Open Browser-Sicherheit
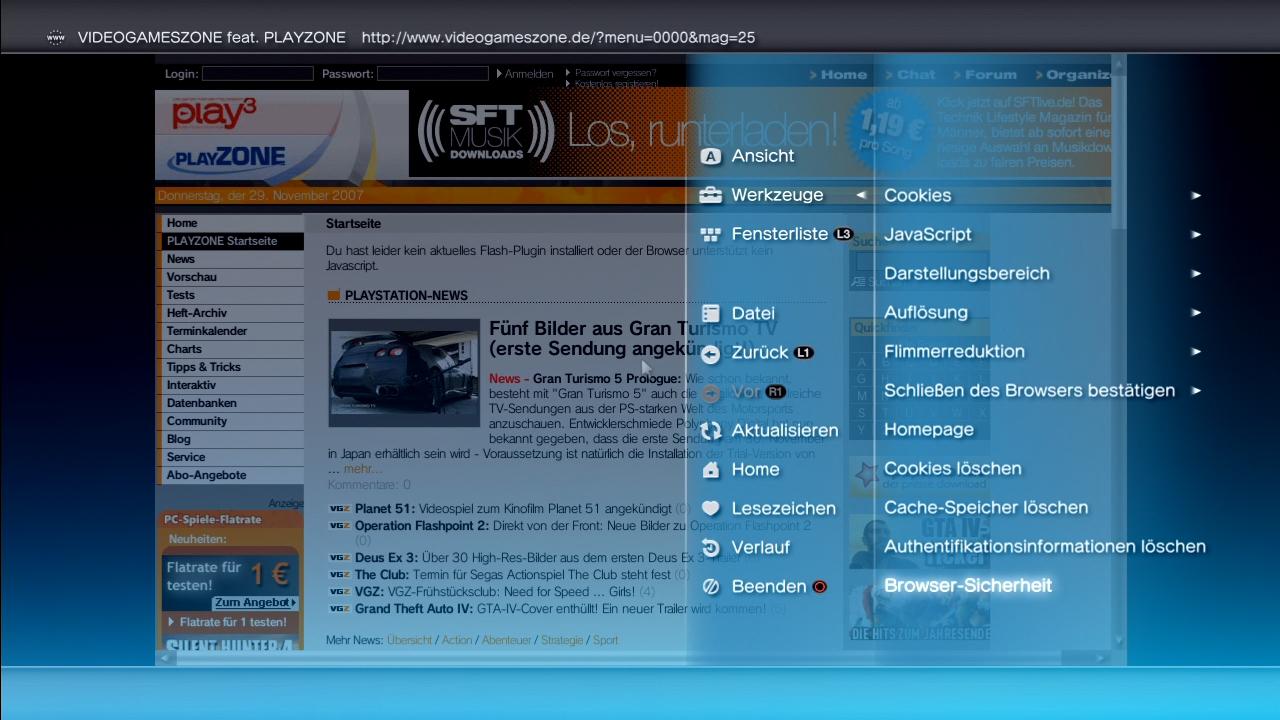The height and width of the screenshot is (720, 1280). pyautogui.click(x=967, y=586)
